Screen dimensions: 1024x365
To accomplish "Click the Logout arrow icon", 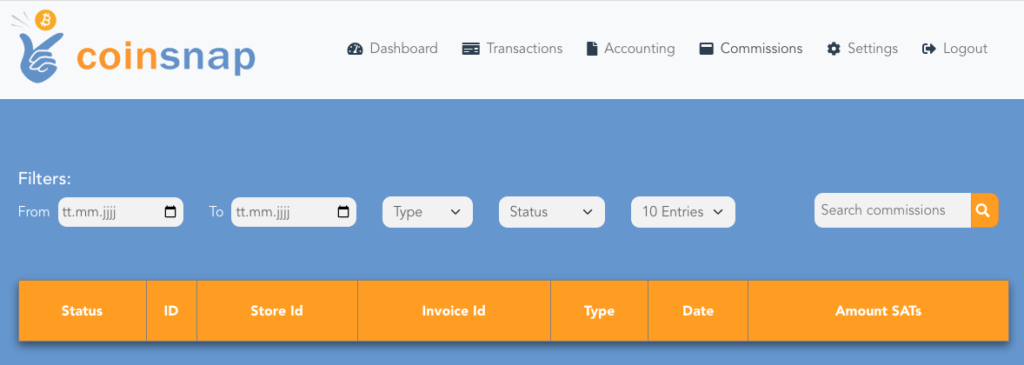I will 929,49.
